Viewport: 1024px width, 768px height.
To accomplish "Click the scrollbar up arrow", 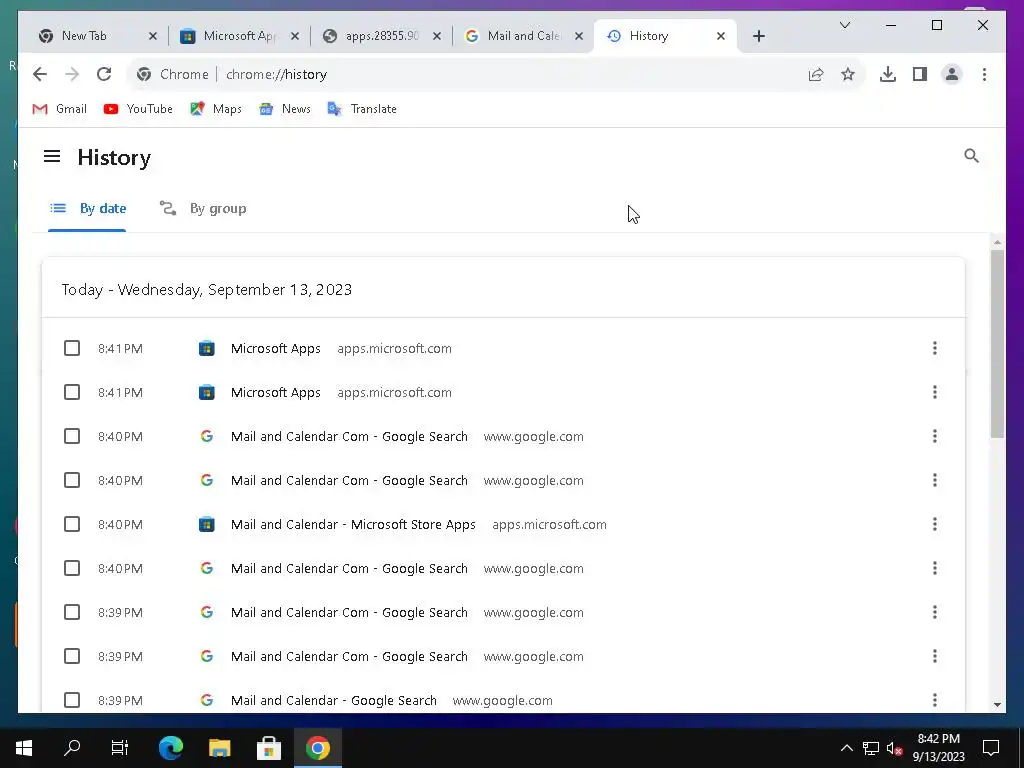I will pos(997,242).
